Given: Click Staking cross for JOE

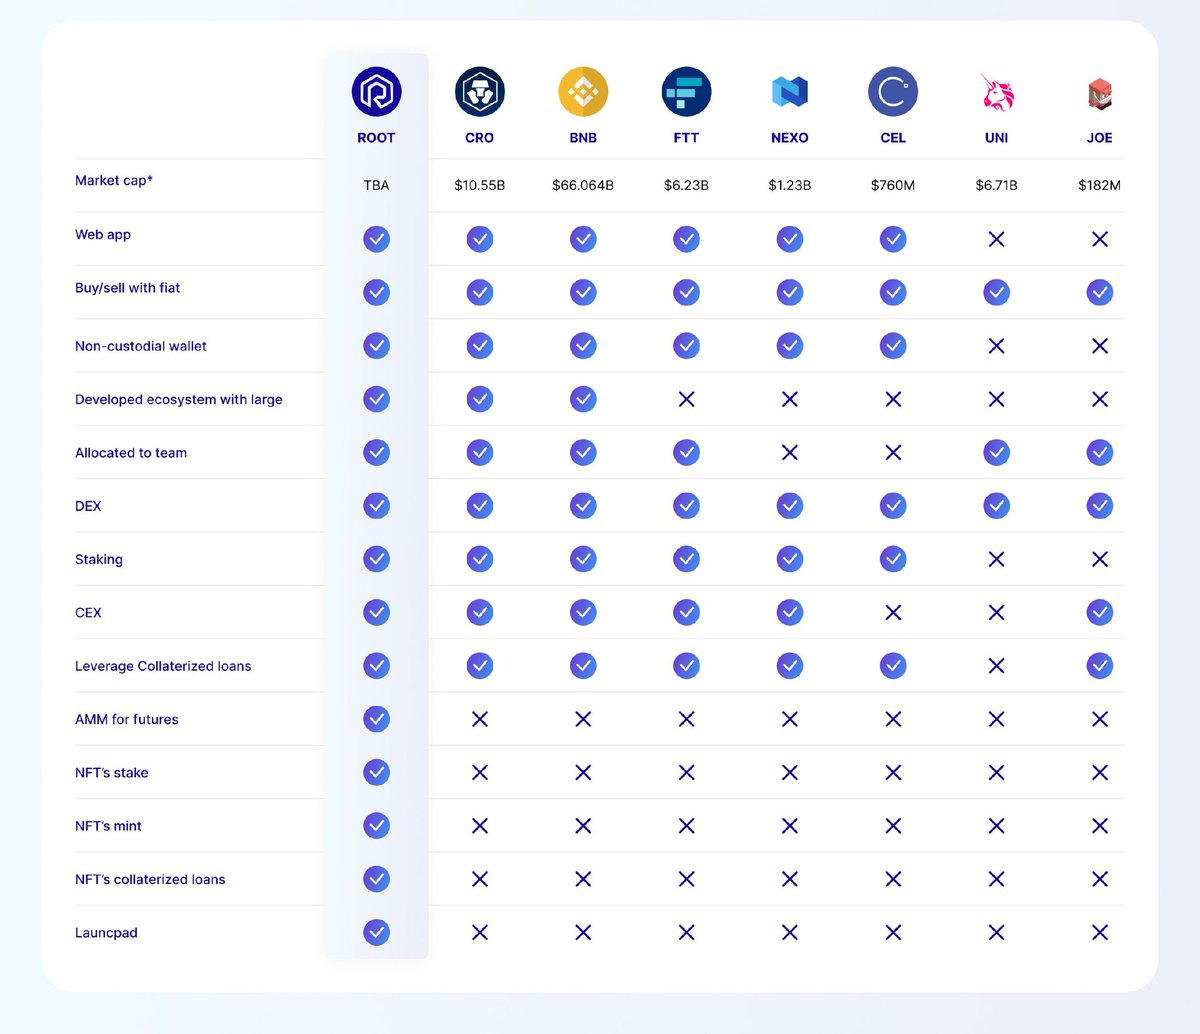Looking at the screenshot, I should coord(1100,559).
